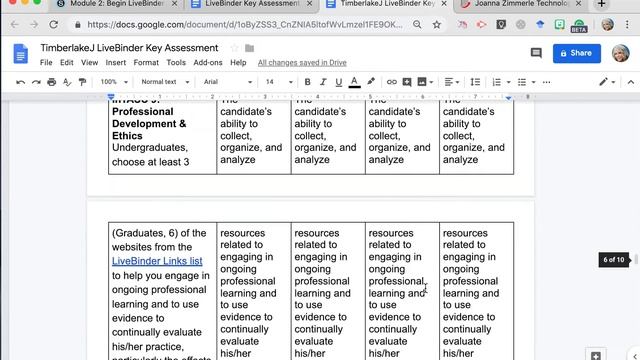Open the Format menu
The image size is (640, 360).
coord(146,62)
